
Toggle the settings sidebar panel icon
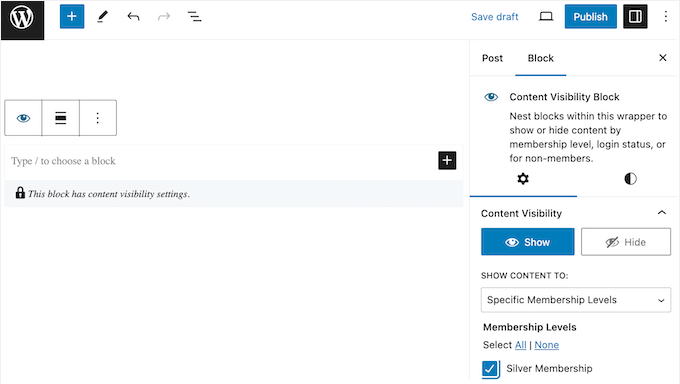635,16
